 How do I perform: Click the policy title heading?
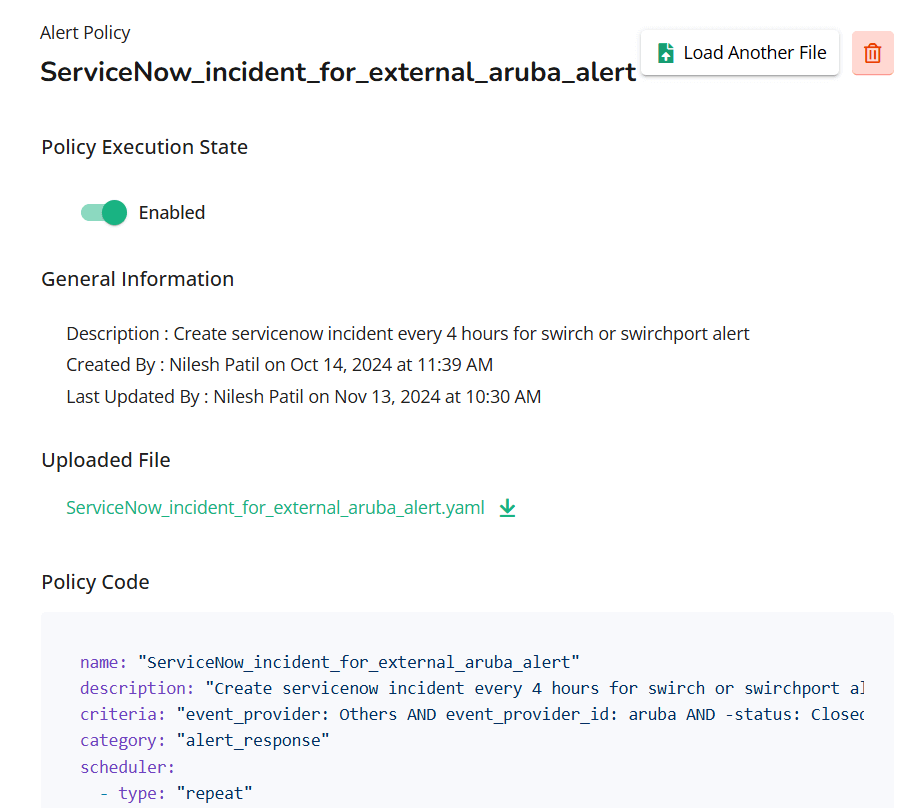tap(338, 73)
